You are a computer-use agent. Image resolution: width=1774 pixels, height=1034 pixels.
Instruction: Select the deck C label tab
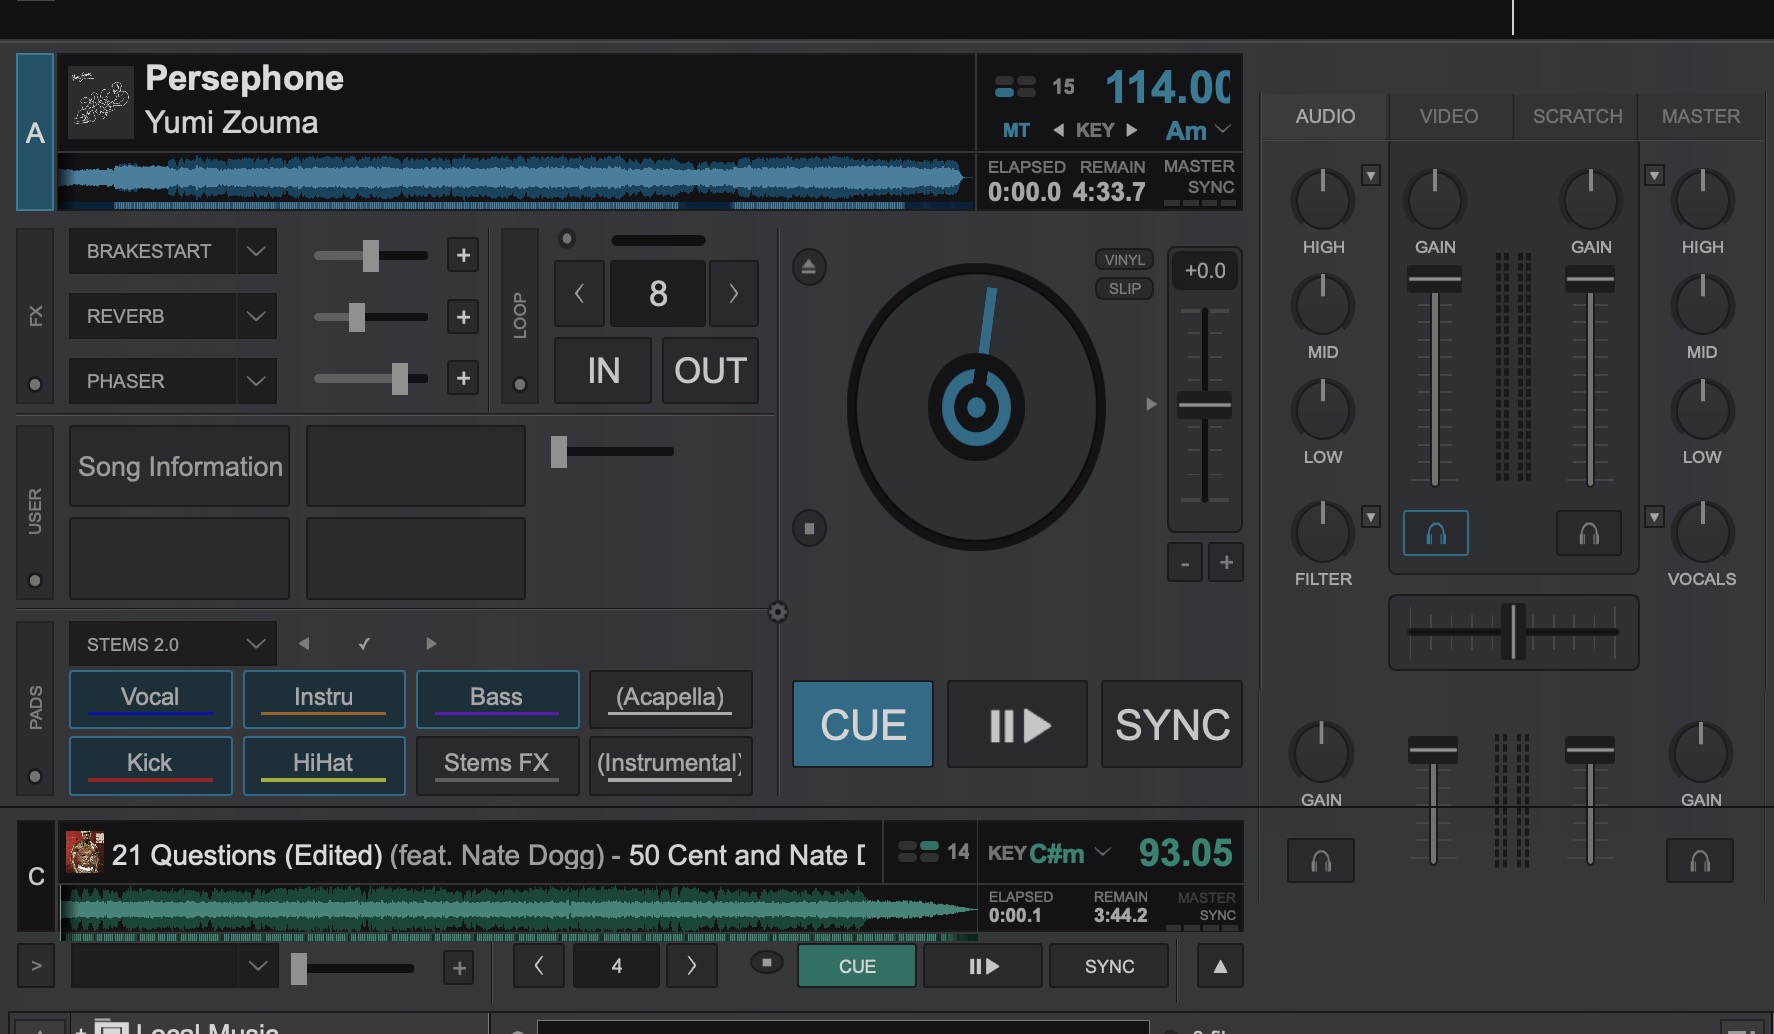click(36, 877)
